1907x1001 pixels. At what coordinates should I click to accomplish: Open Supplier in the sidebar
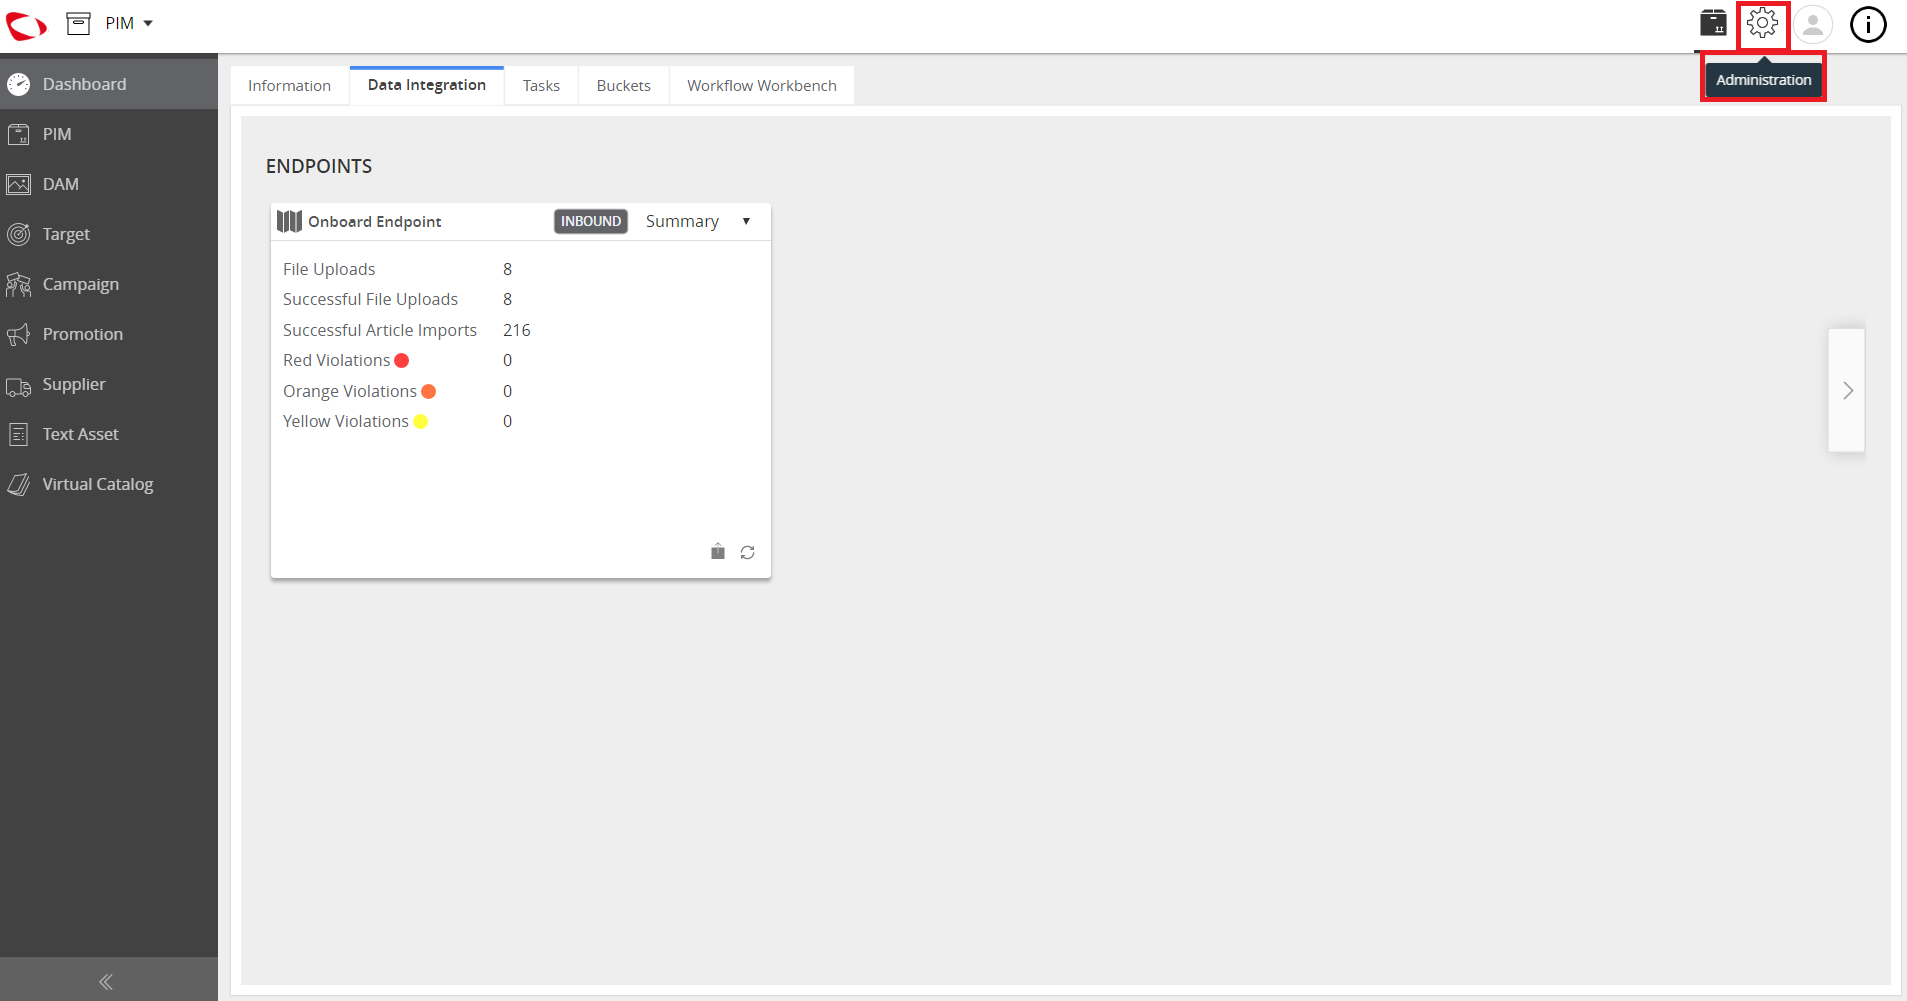click(109, 384)
